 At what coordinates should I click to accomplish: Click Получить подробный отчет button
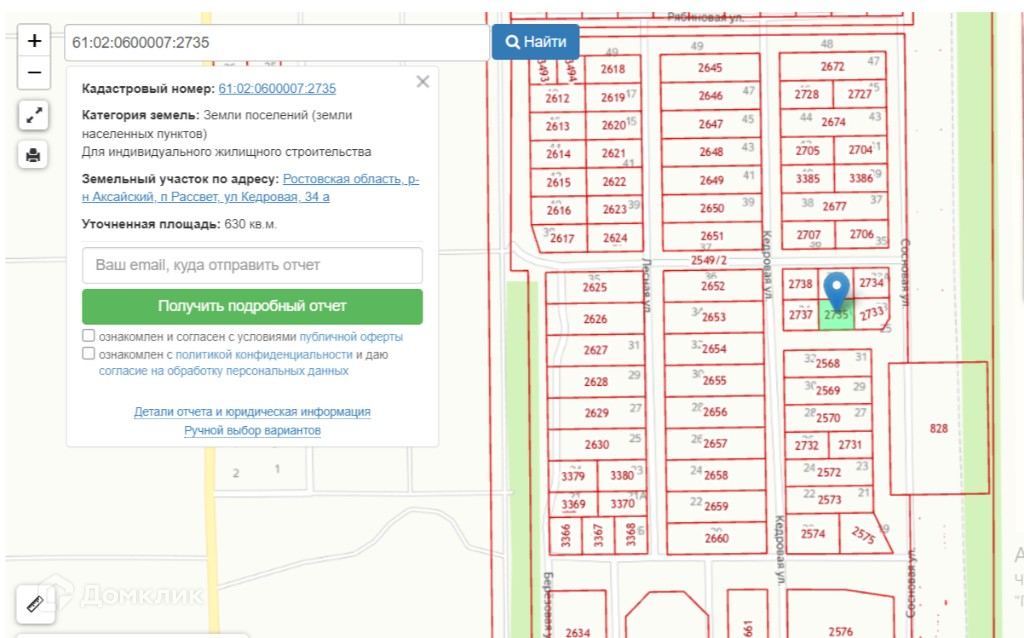click(252, 307)
